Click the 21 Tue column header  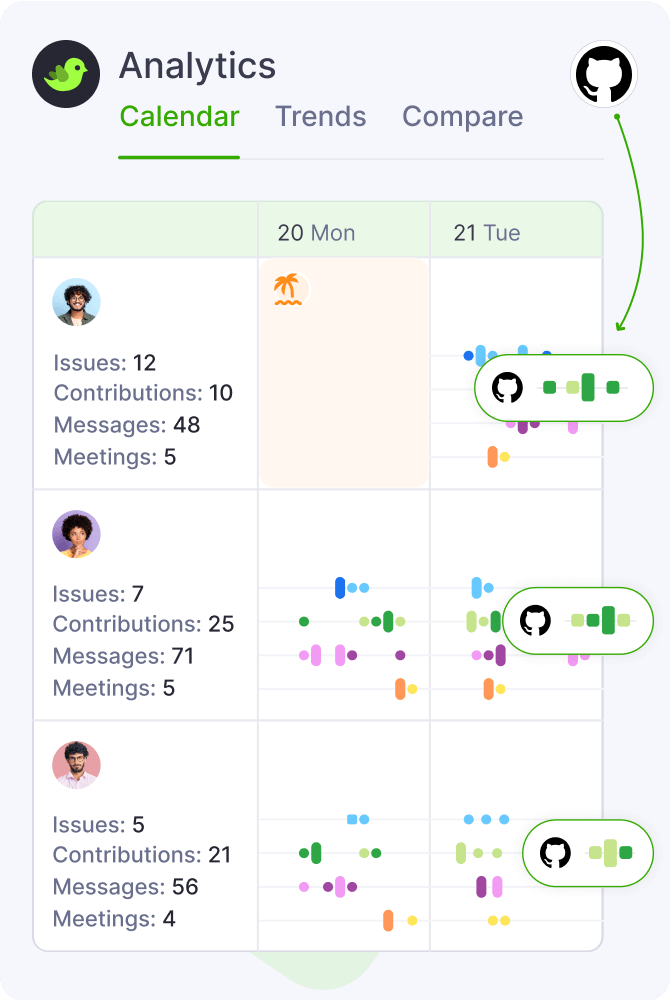(487, 233)
